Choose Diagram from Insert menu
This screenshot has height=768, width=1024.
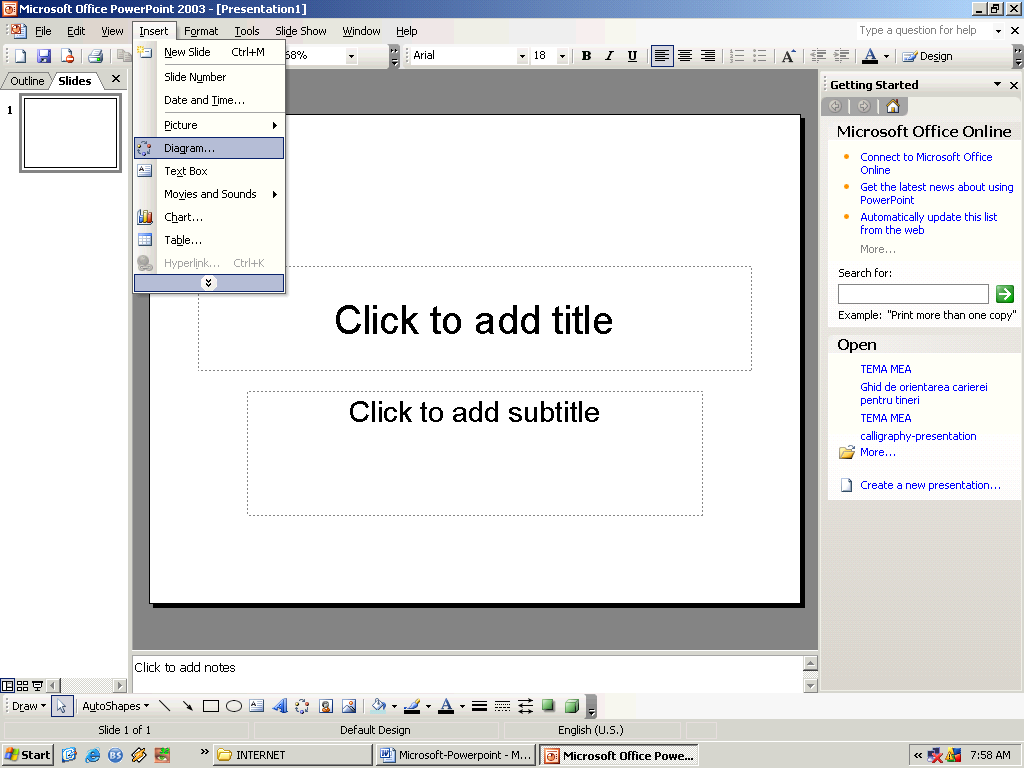pyautogui.click(x=209, y=148)
